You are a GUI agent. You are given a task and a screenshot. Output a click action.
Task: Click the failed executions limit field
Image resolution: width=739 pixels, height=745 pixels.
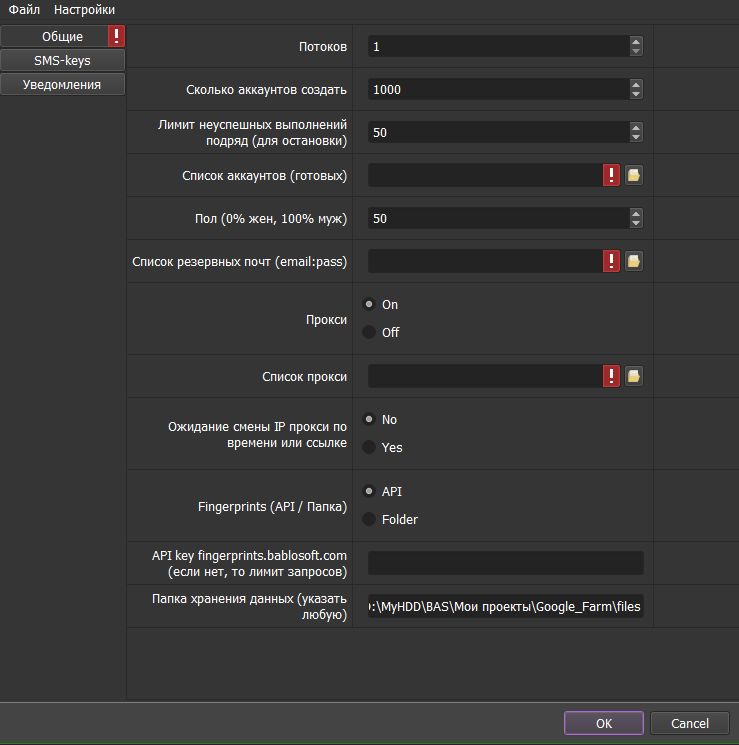[x=498, y=133]
